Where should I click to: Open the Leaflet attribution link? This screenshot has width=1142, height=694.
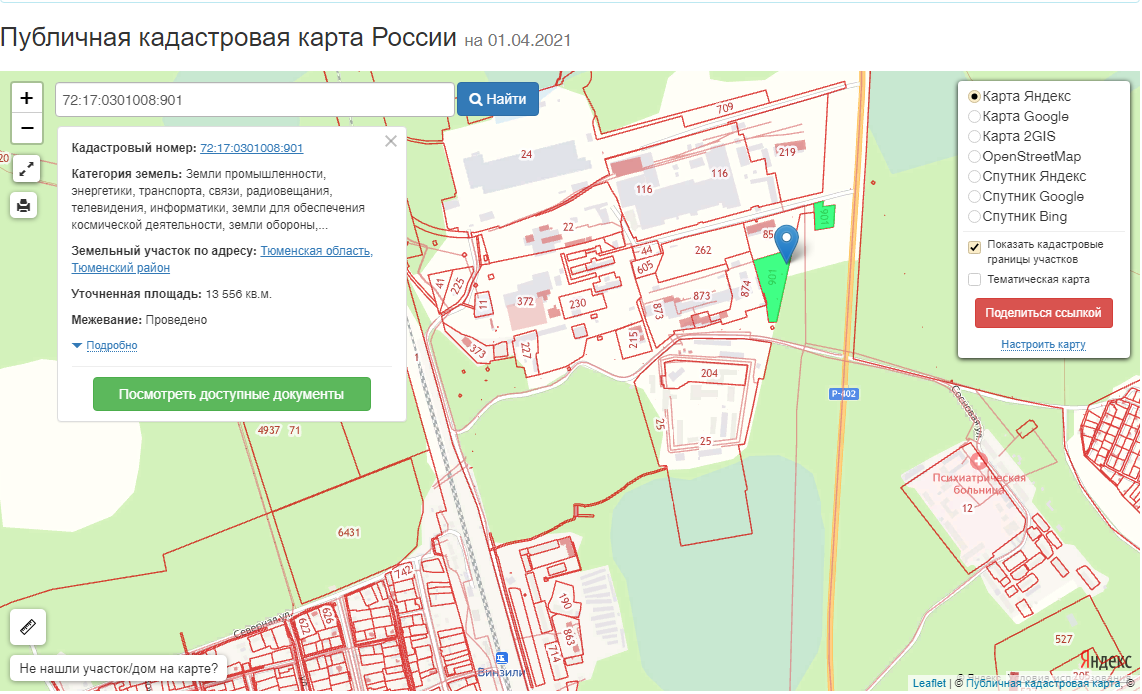point(929,683)
